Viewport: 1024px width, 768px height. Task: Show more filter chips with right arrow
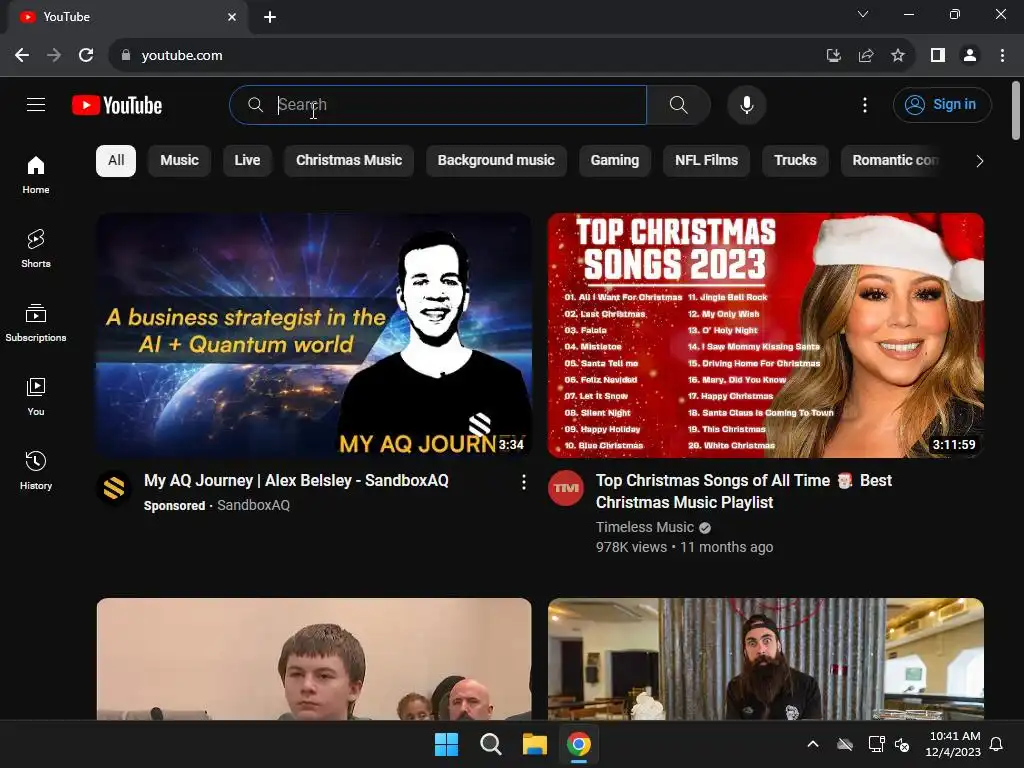tap(979, 161)
